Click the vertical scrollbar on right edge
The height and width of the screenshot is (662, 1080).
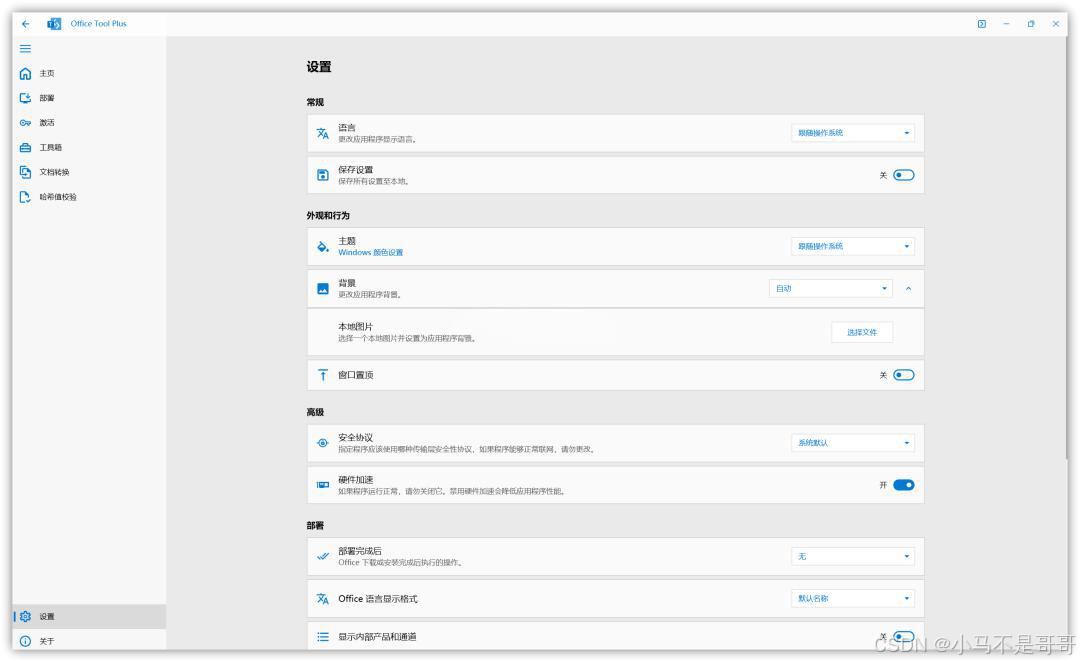coord(1068,248)
